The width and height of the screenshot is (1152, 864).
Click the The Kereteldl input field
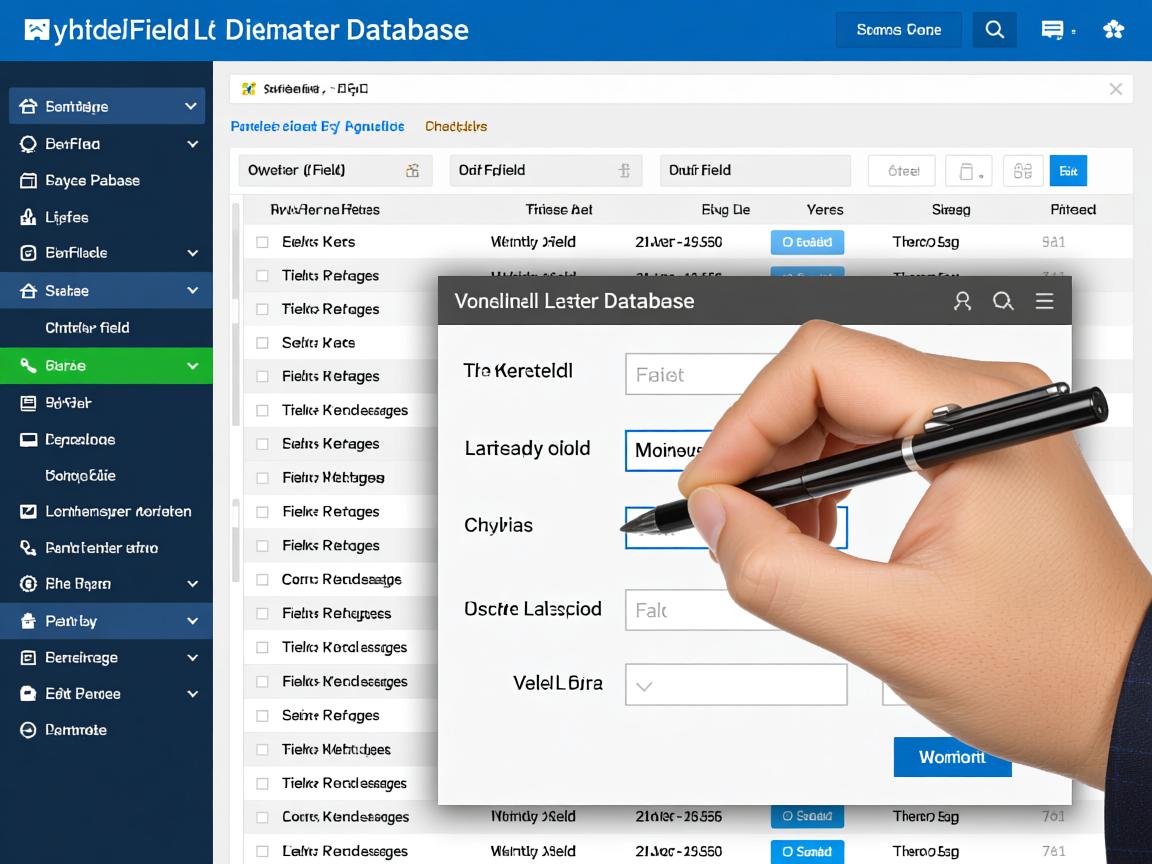click(700, 375)
